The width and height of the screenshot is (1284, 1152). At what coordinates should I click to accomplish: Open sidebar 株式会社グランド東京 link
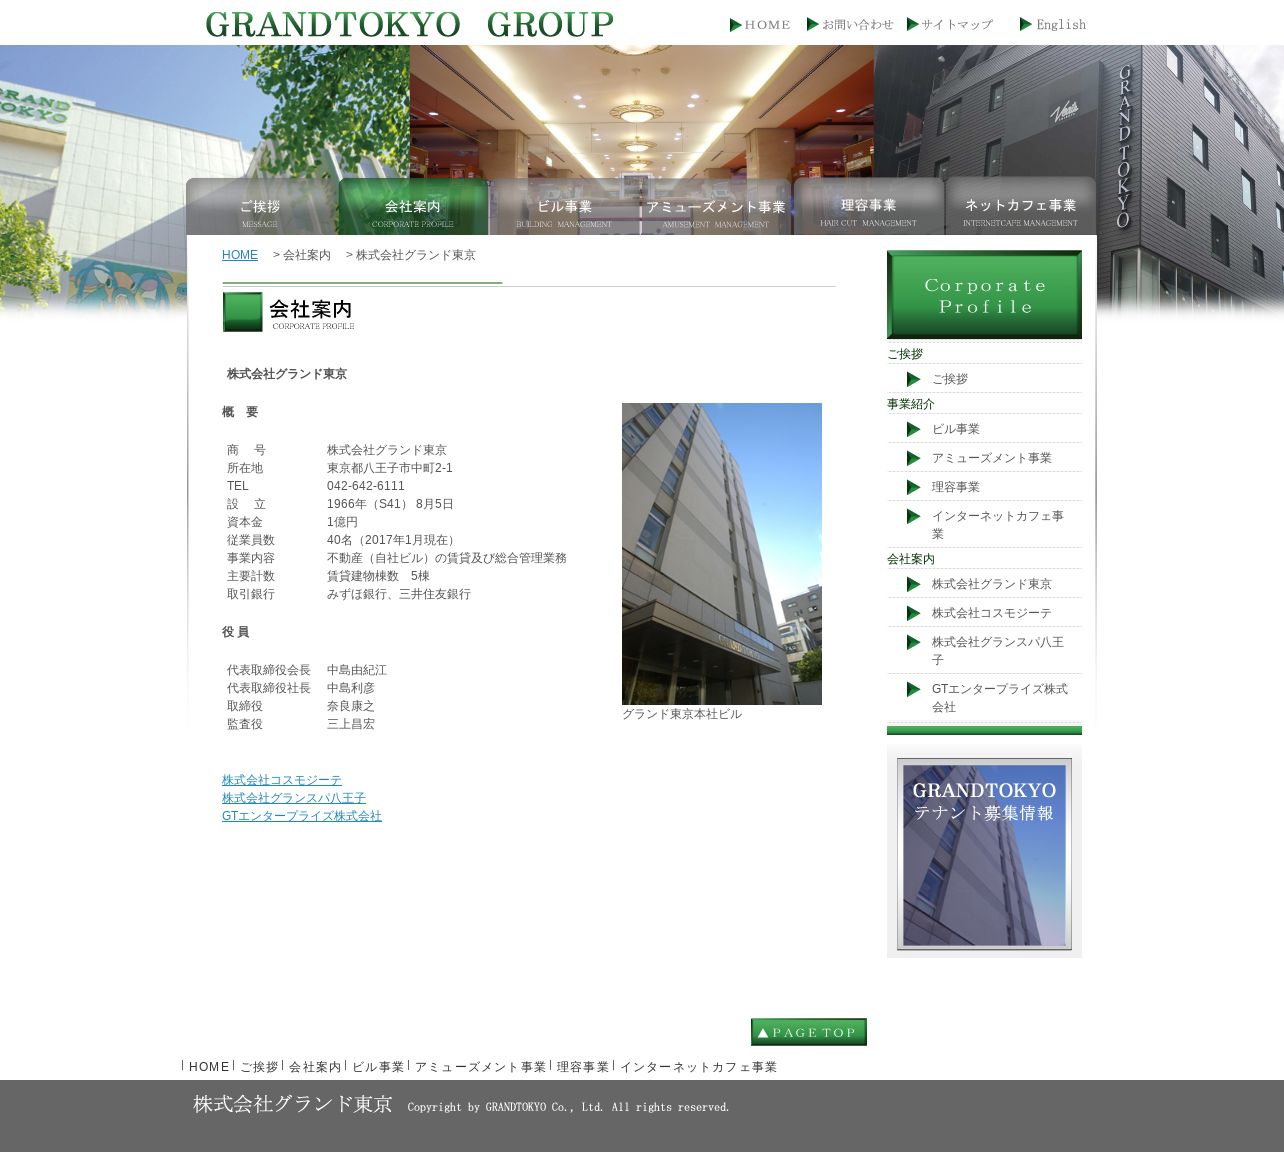[992, 584]
